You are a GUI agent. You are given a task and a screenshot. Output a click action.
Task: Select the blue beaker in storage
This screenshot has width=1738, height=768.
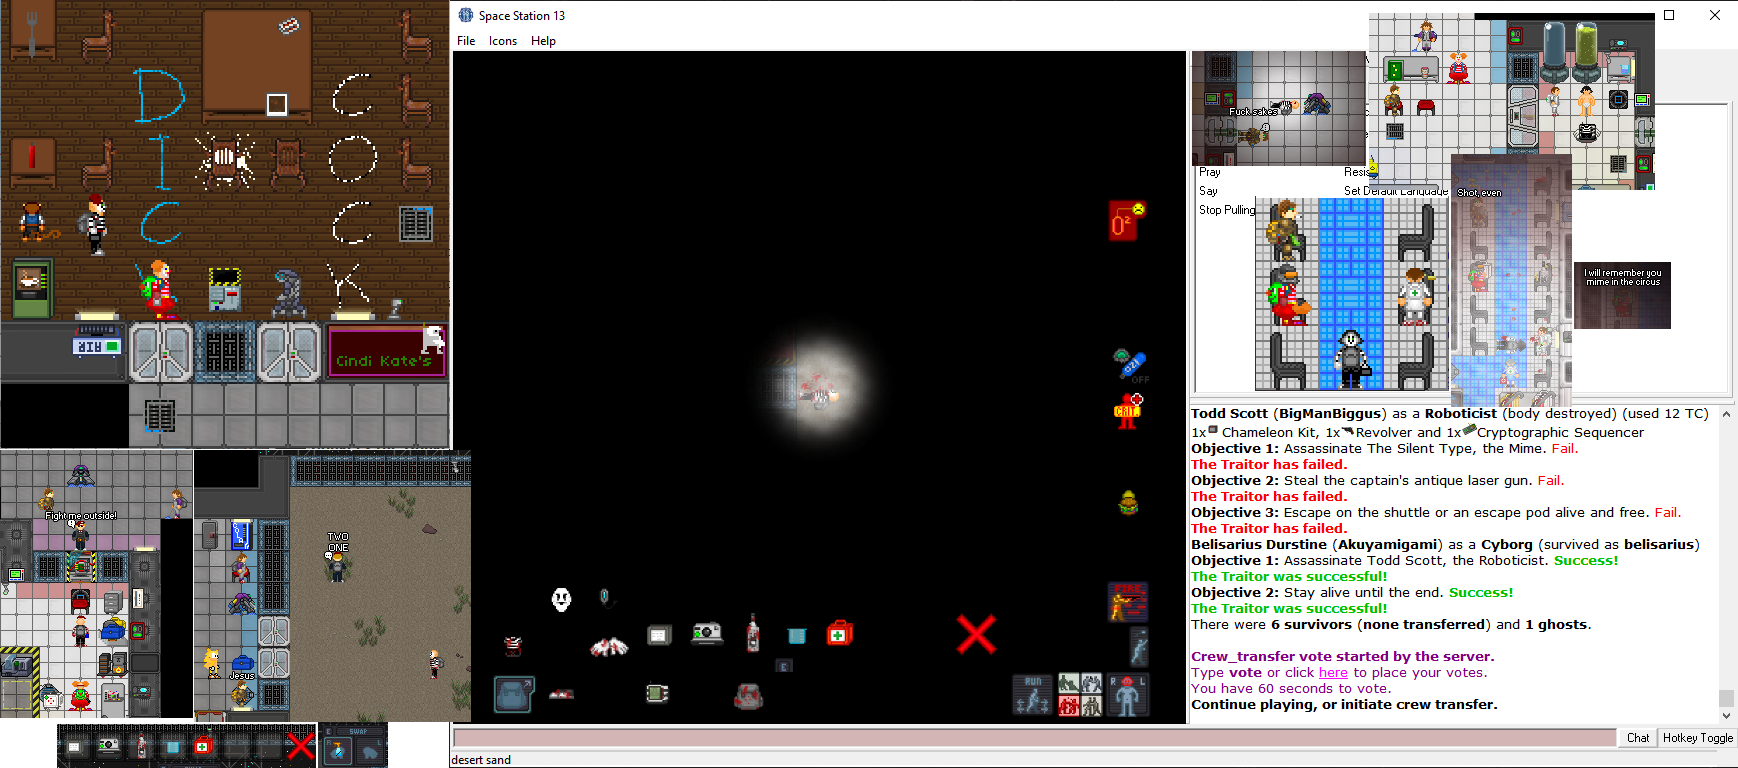796,636
